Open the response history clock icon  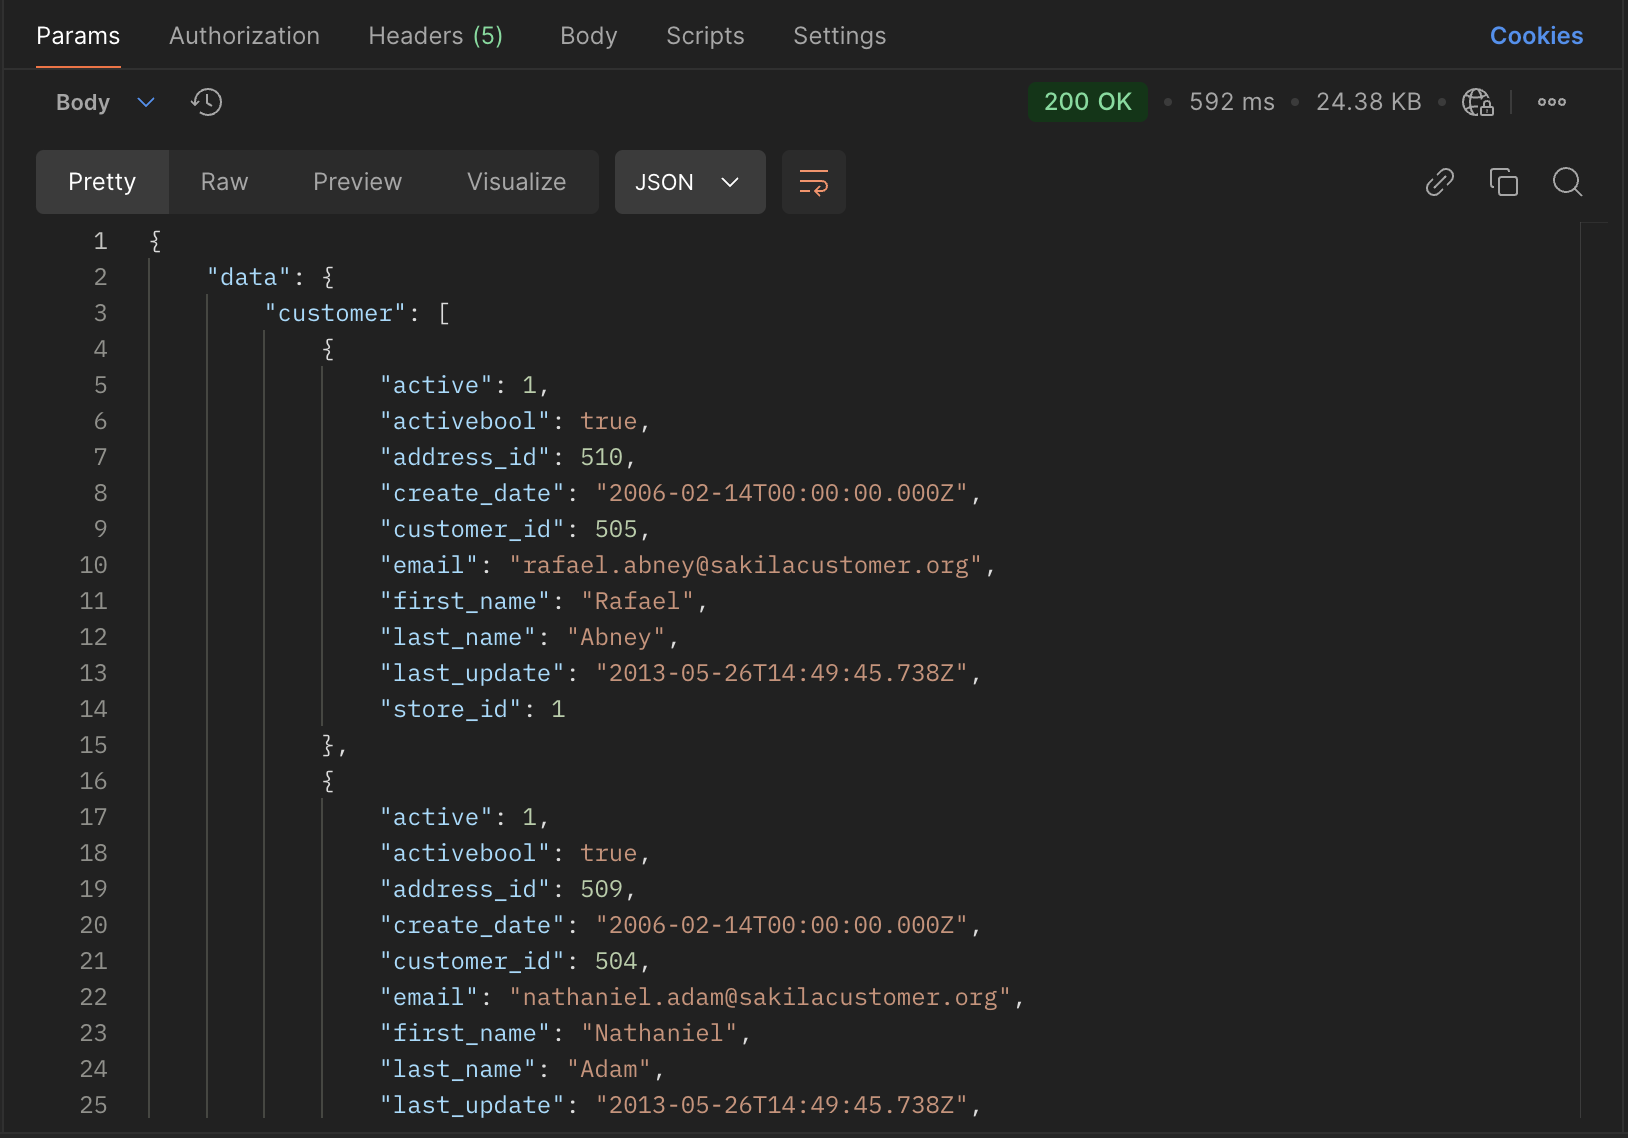207,102
